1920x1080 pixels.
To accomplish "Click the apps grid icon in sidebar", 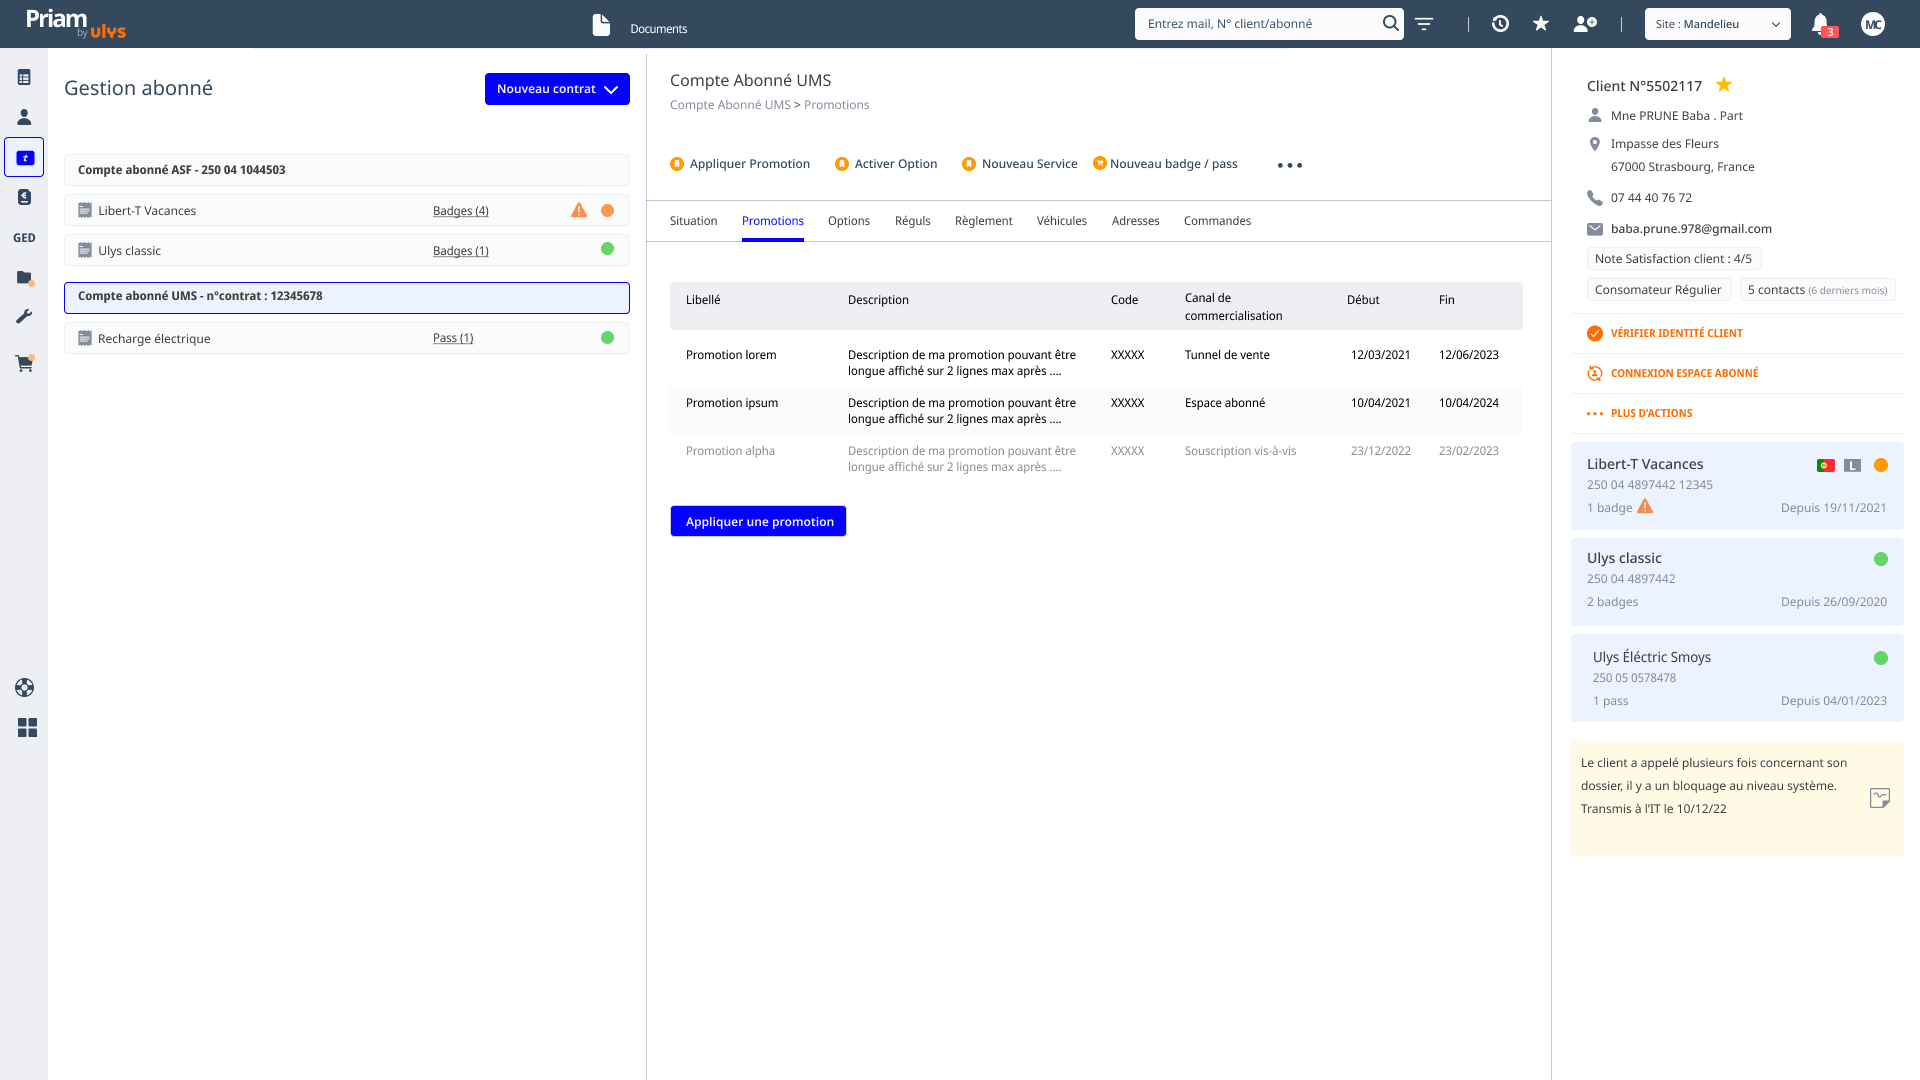I will coord(27,728).
